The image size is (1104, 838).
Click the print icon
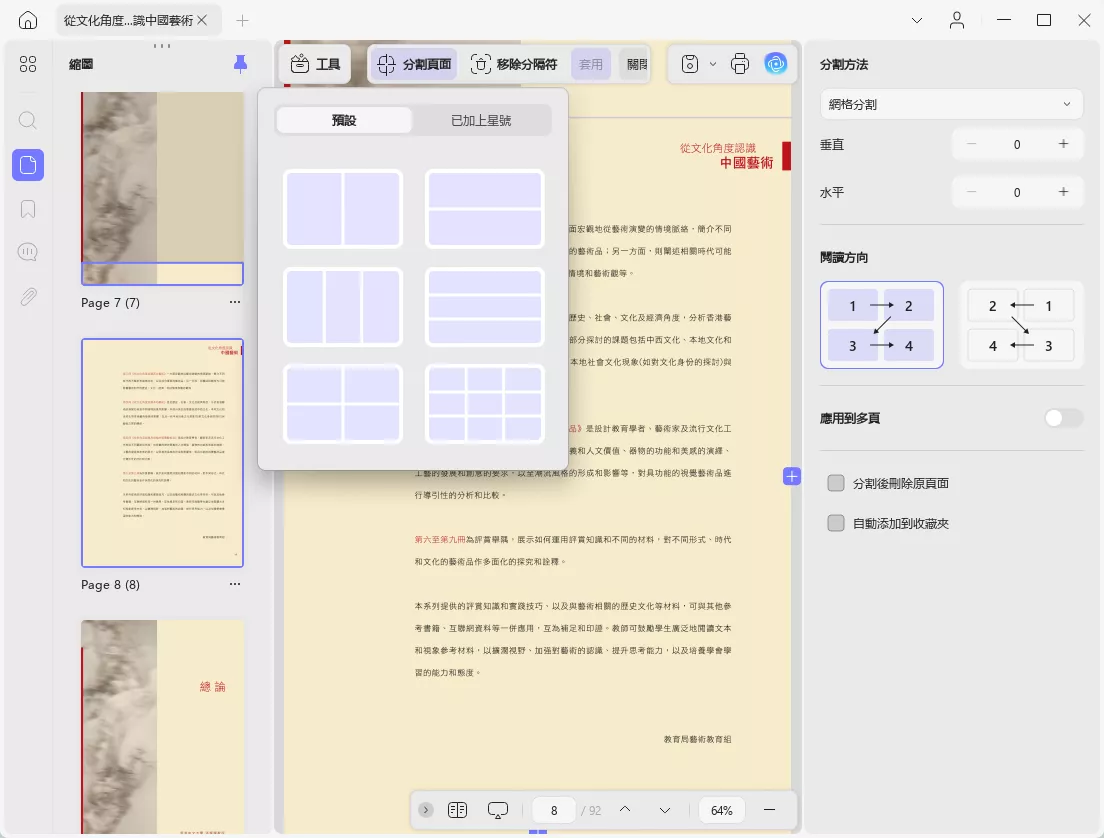point(740,64)
